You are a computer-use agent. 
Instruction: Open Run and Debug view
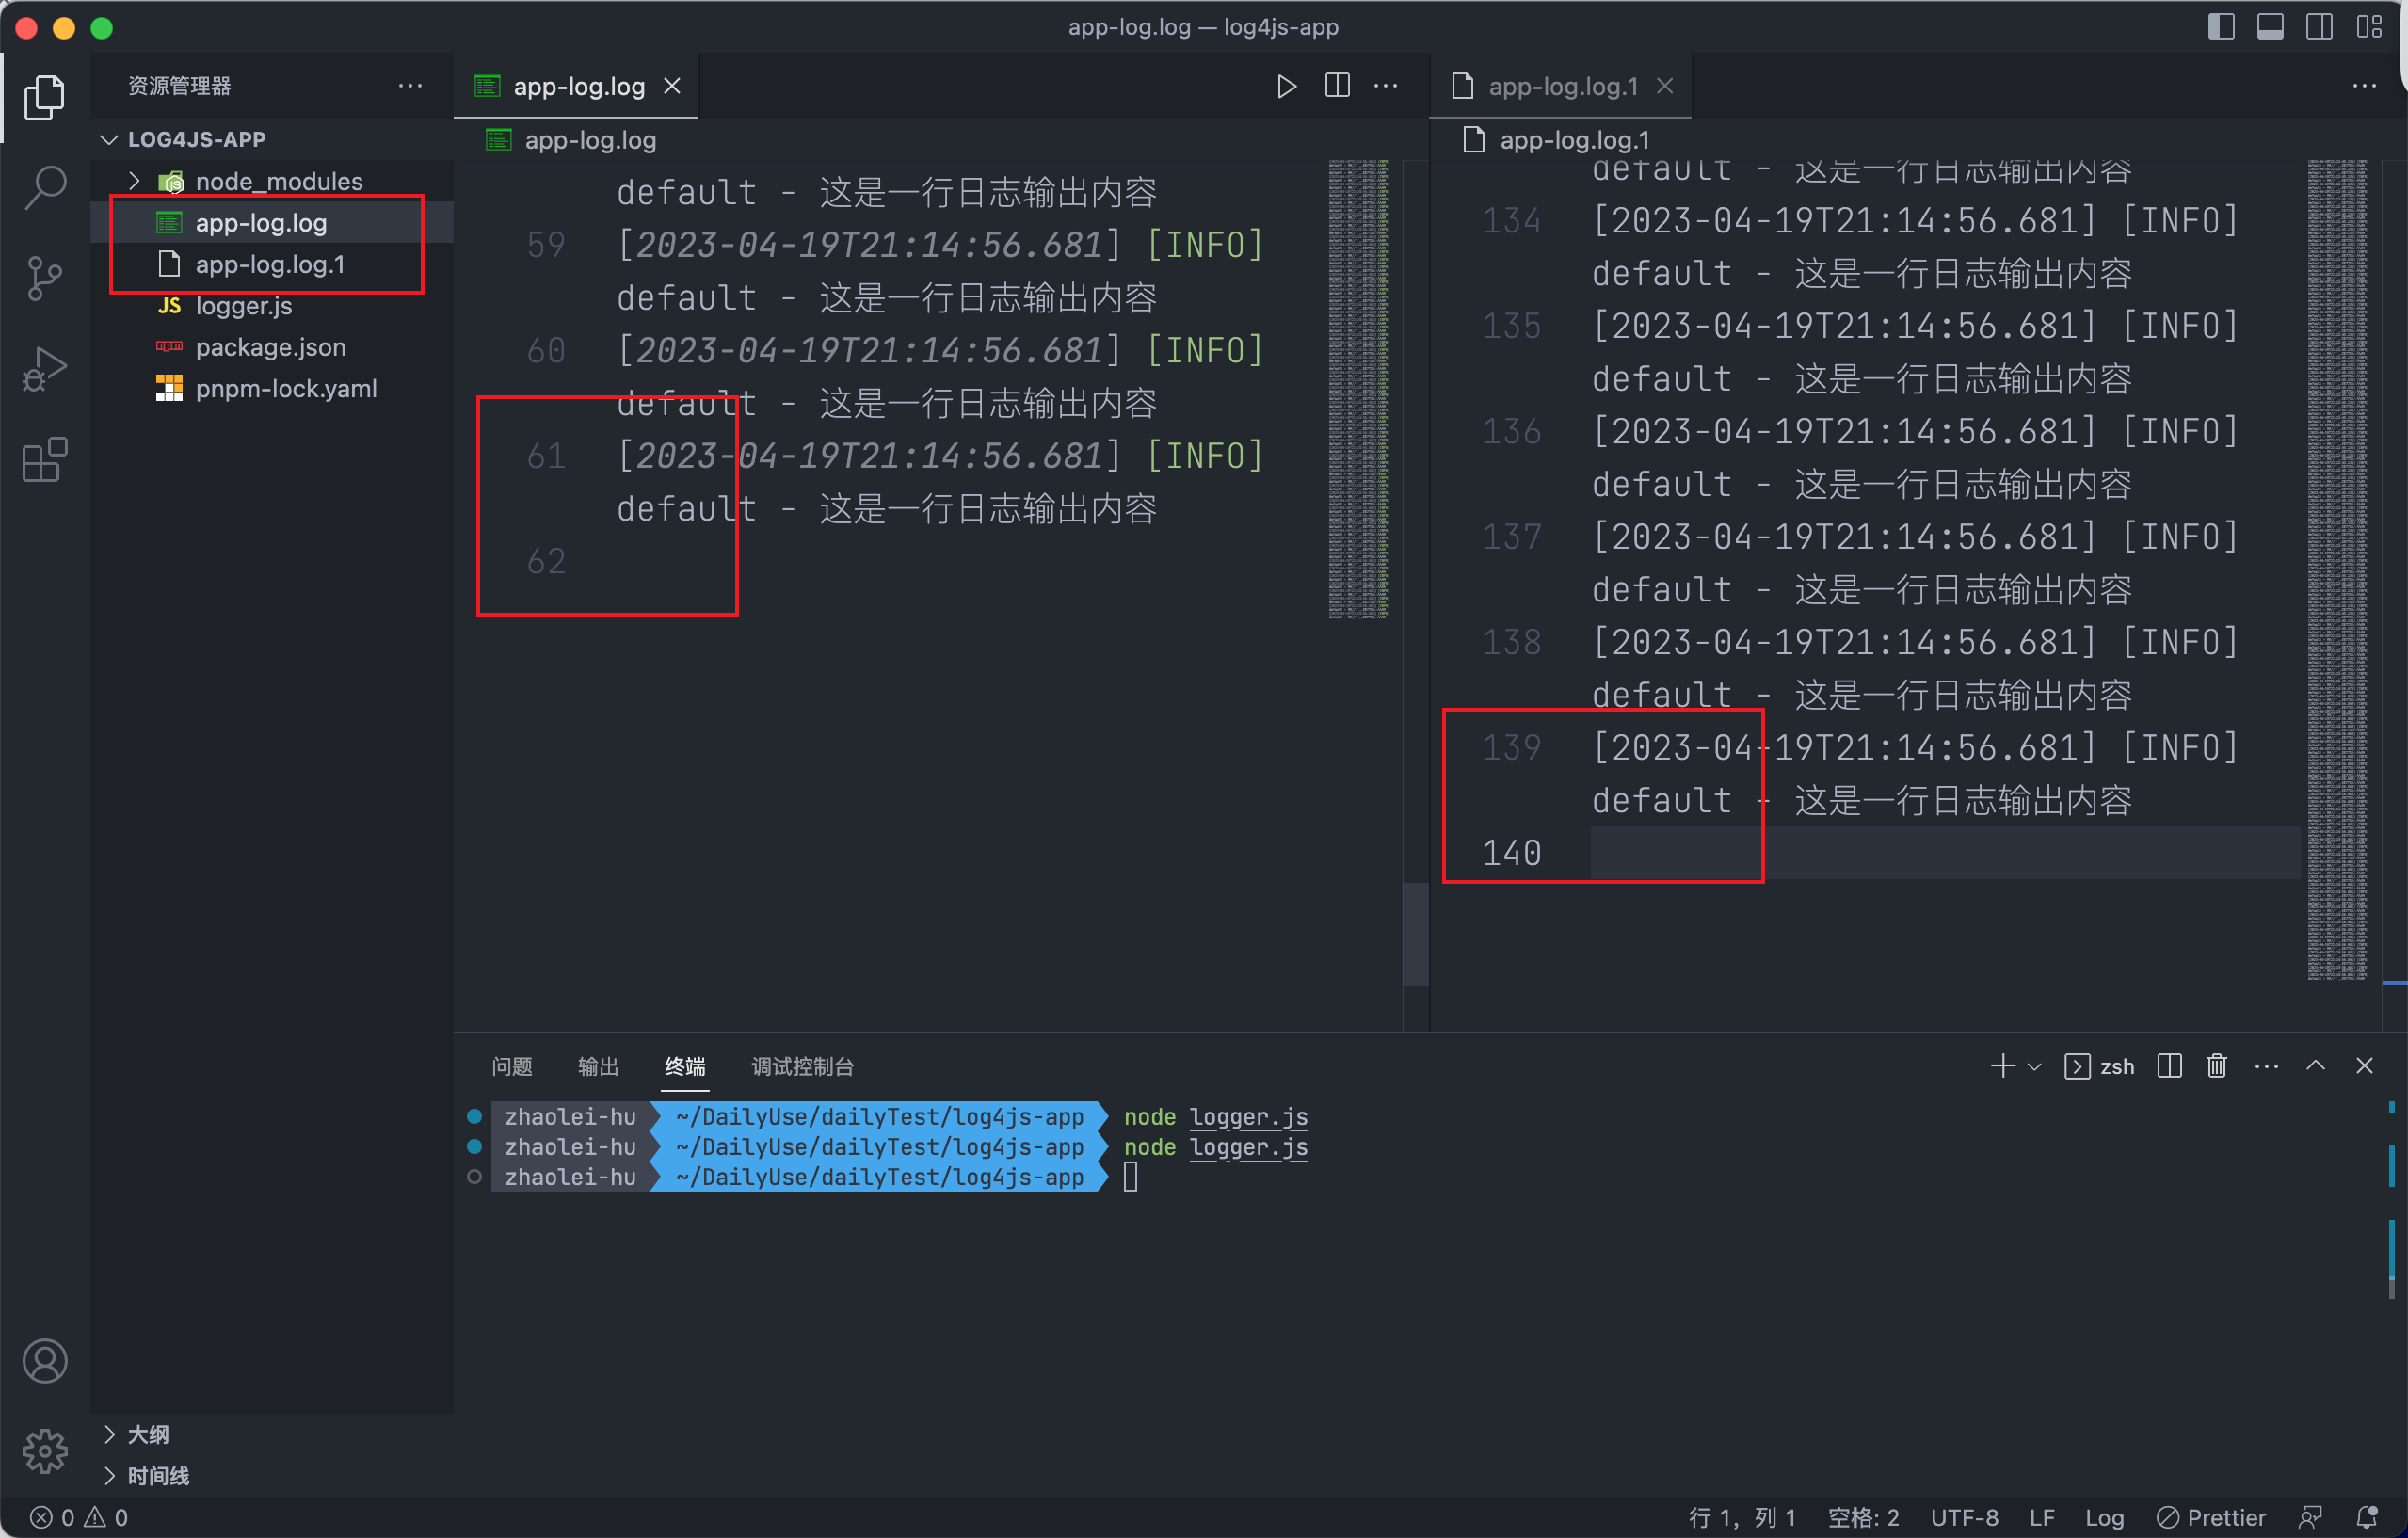pyautogui.click(x=45, y=369)
